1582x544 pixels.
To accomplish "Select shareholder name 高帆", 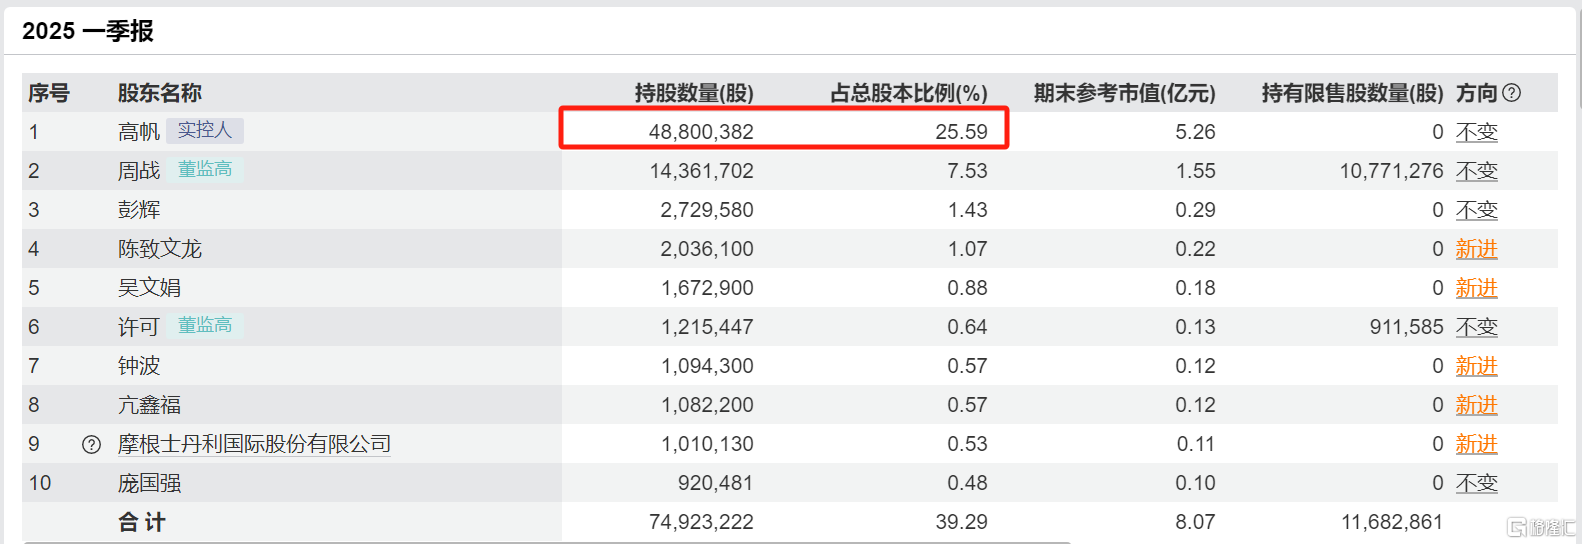I will [139, 132].
